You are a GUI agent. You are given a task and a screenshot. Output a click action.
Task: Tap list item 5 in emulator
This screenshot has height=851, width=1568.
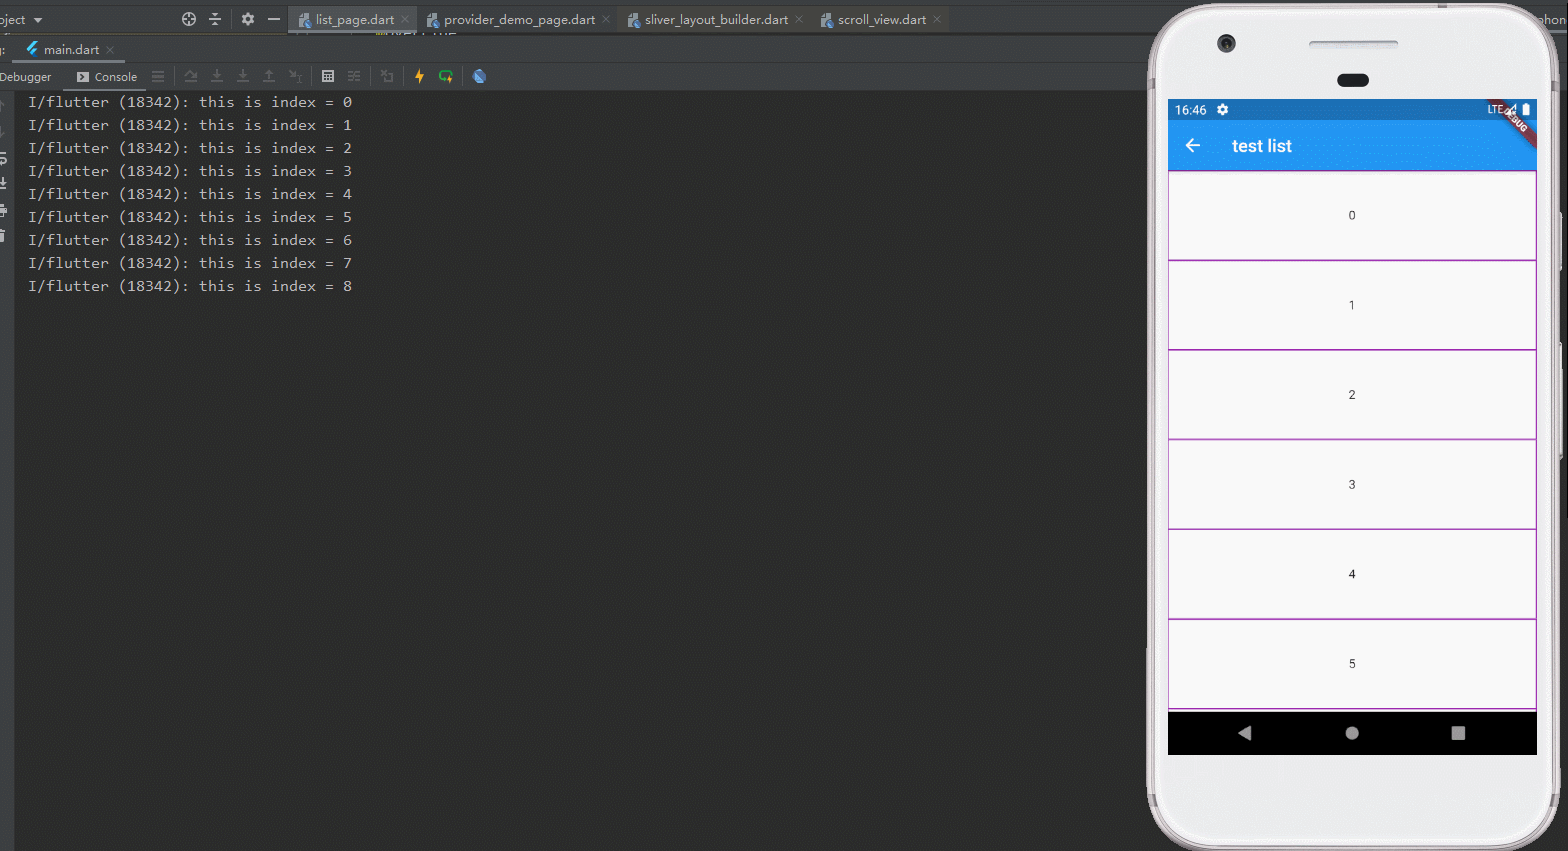(x=1352, y=664)
